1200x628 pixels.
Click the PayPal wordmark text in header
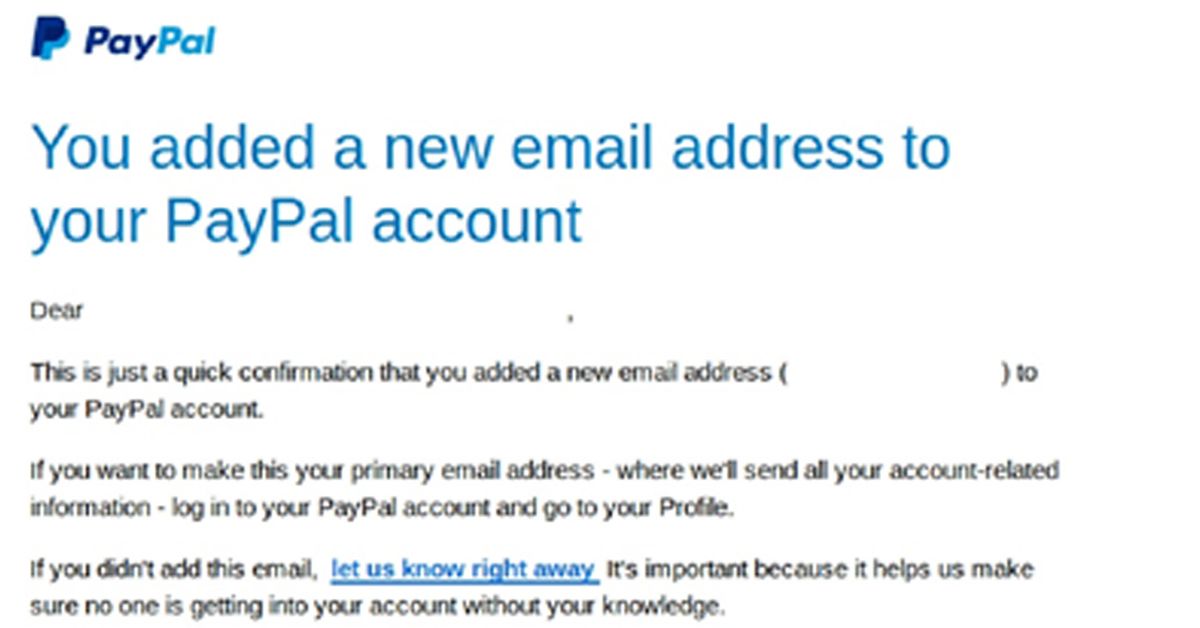pyautogui.click(x=150, y=41)
